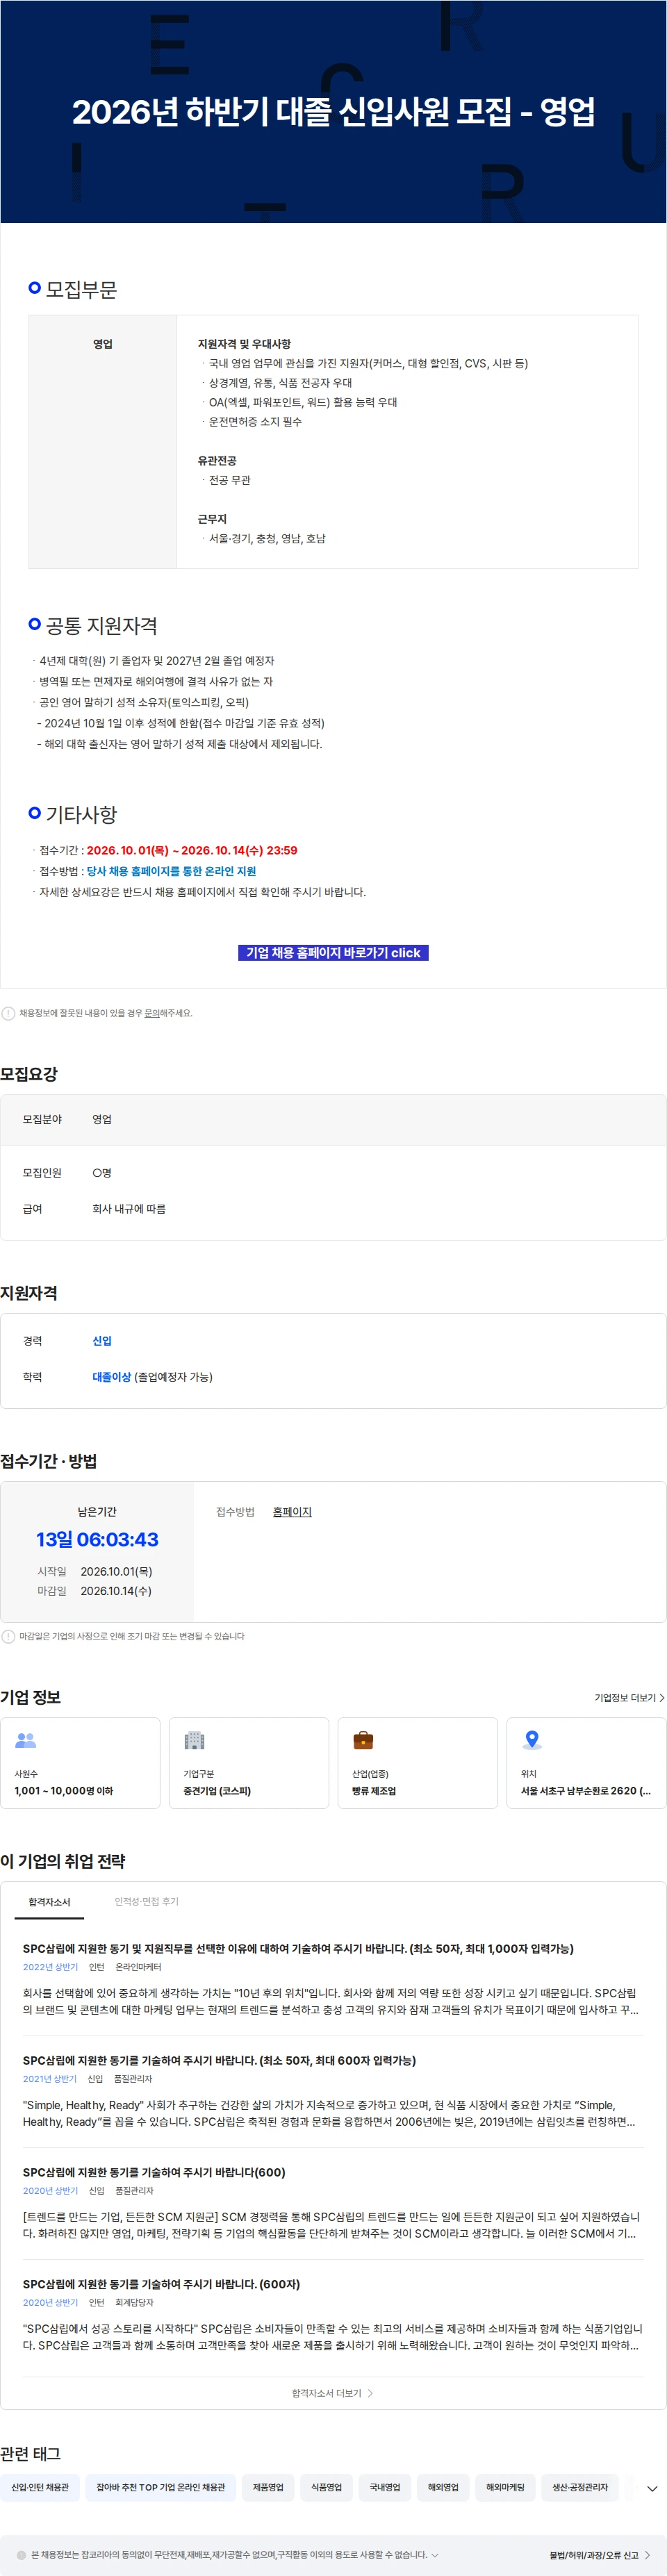Click the 공통 지원자격 section heading

click(x=101, y=626)
